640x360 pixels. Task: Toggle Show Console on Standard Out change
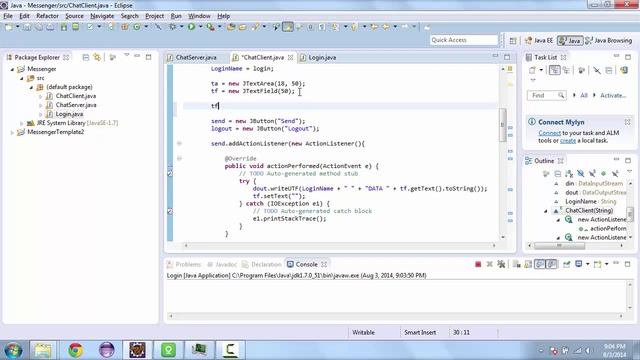(540, 264)
